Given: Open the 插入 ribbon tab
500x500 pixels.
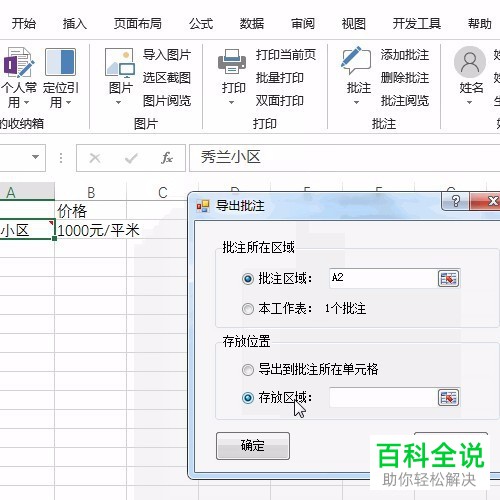Looking at the screenshot, I should pyautogui.click(x=75, y=24).
